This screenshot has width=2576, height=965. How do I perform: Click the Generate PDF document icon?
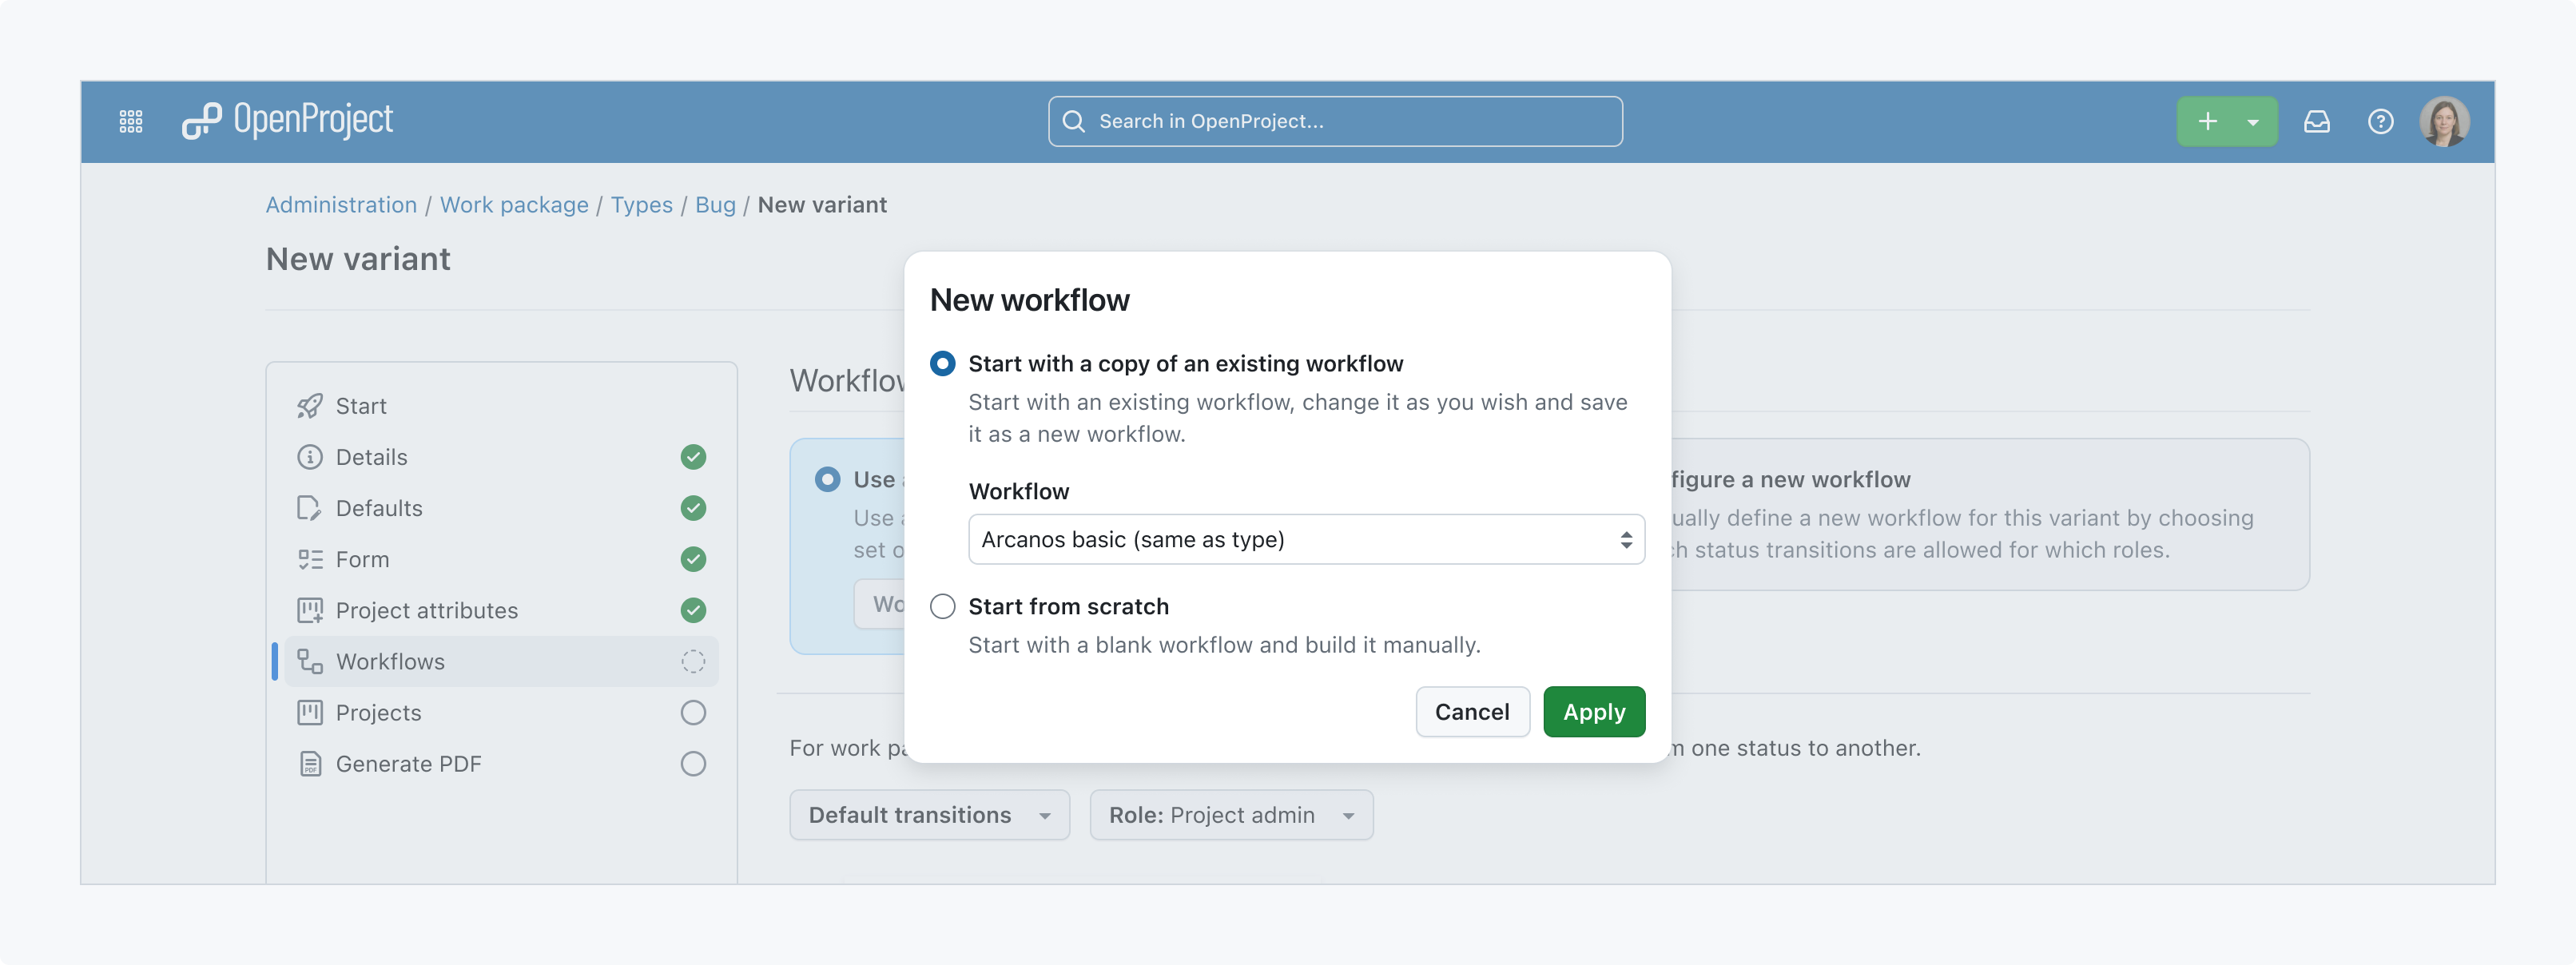click(310, 763)
